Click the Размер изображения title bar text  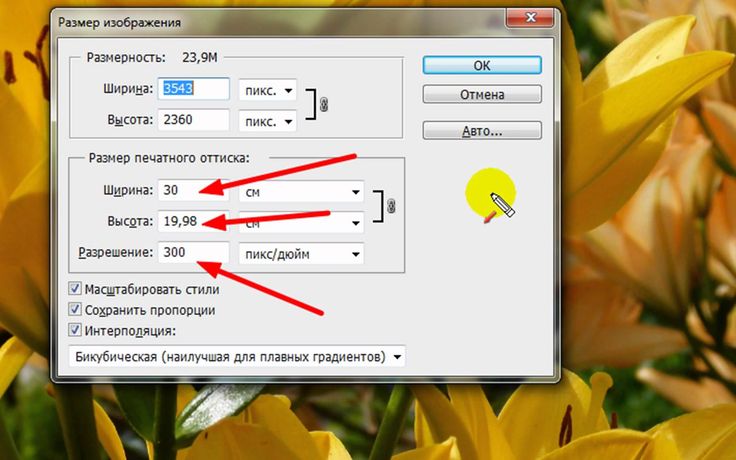tap(119, 23)
